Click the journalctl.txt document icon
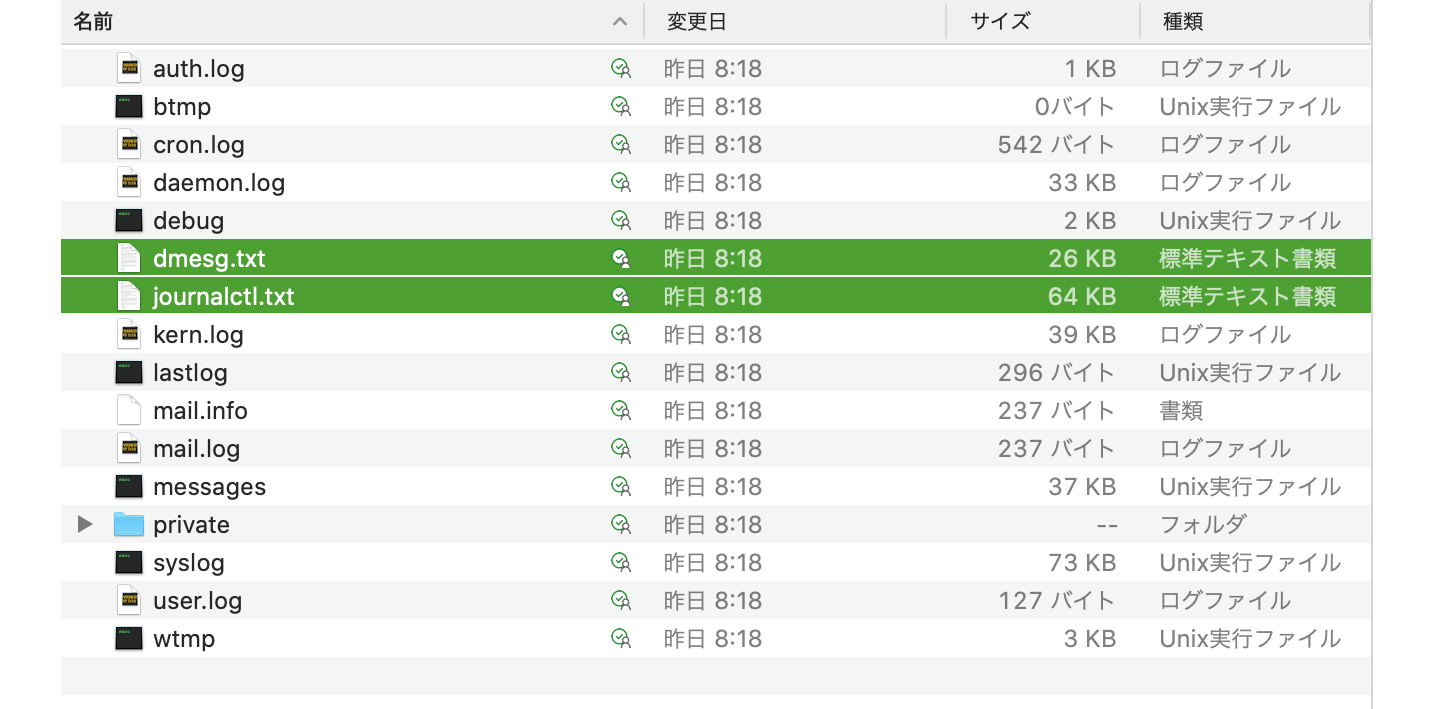1440x709 pixels. (x=128, y=297)
